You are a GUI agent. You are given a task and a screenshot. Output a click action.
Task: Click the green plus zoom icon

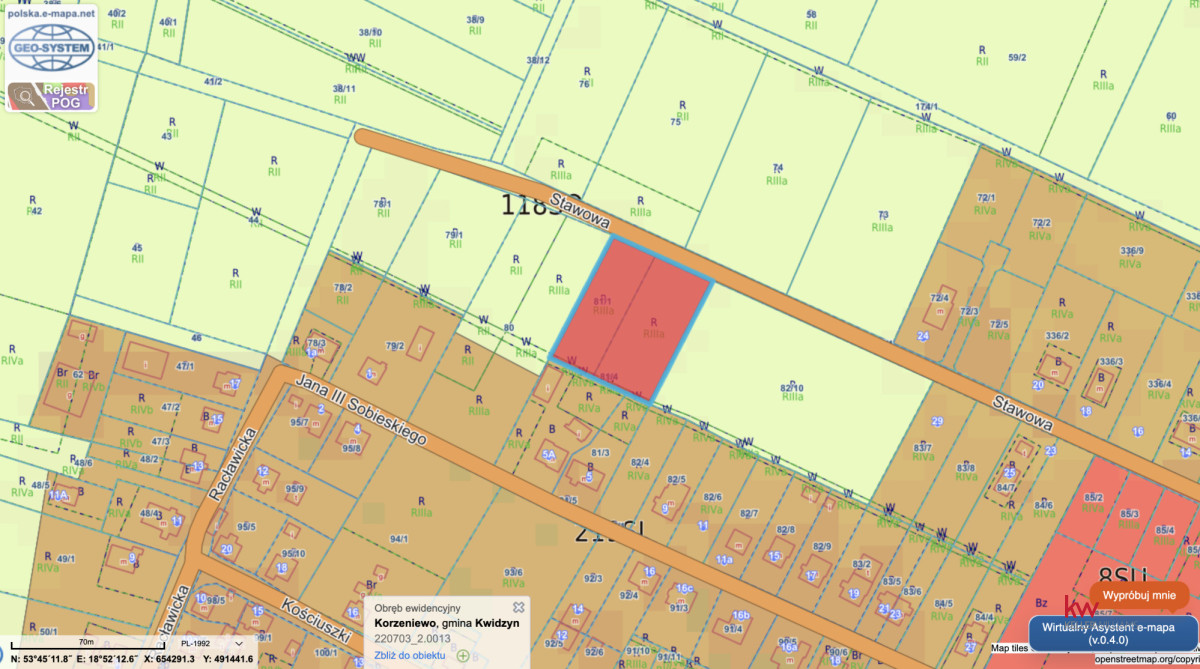point(463,655)
